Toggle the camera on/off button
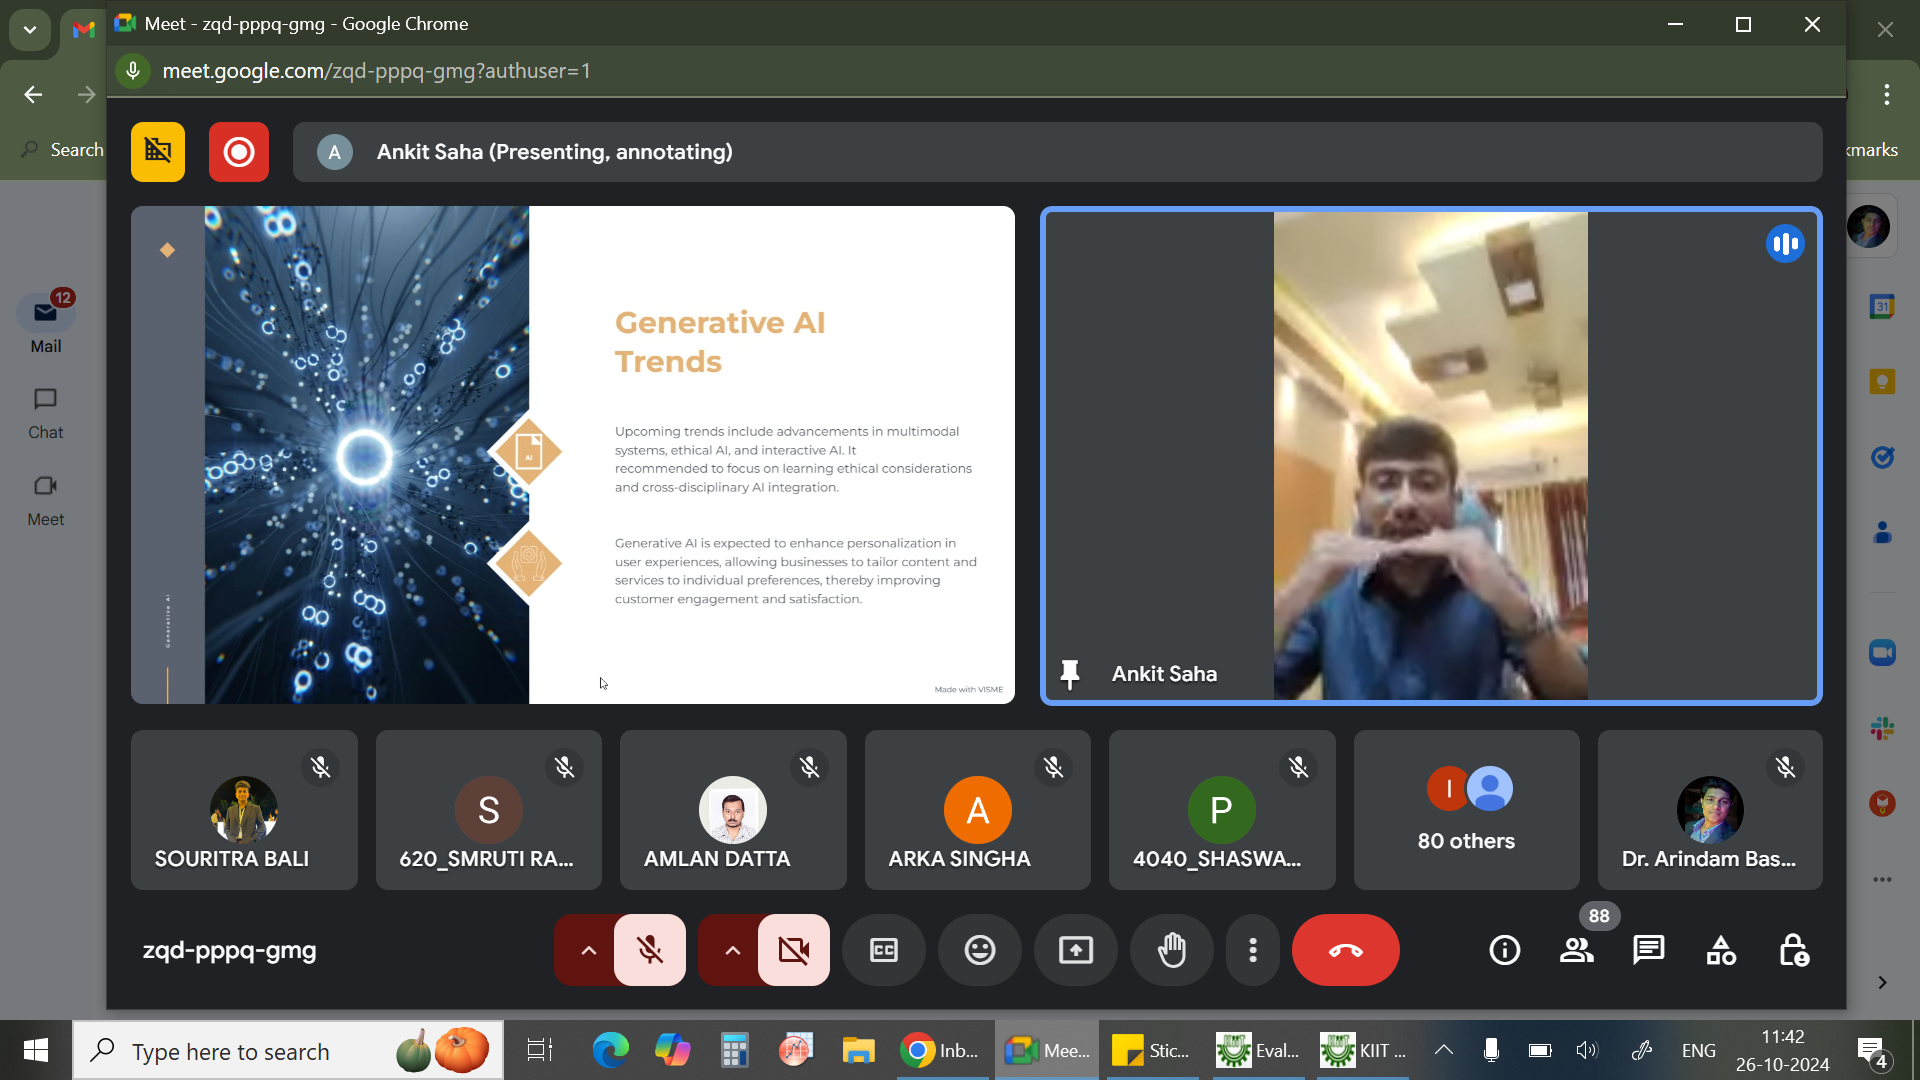Viewport: 1920px width, 1080px height. click(x=794, y=950)
